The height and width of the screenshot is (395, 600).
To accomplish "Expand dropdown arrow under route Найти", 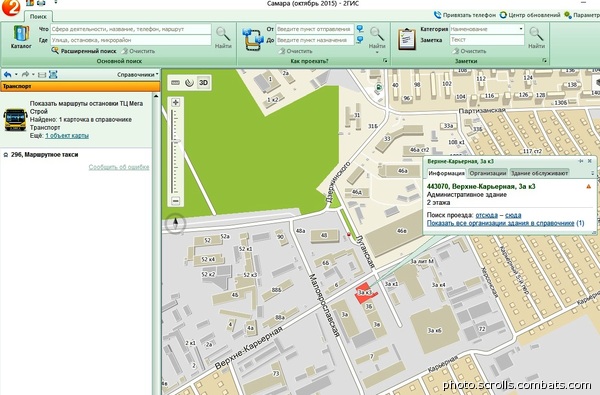I will pos(377,52).
